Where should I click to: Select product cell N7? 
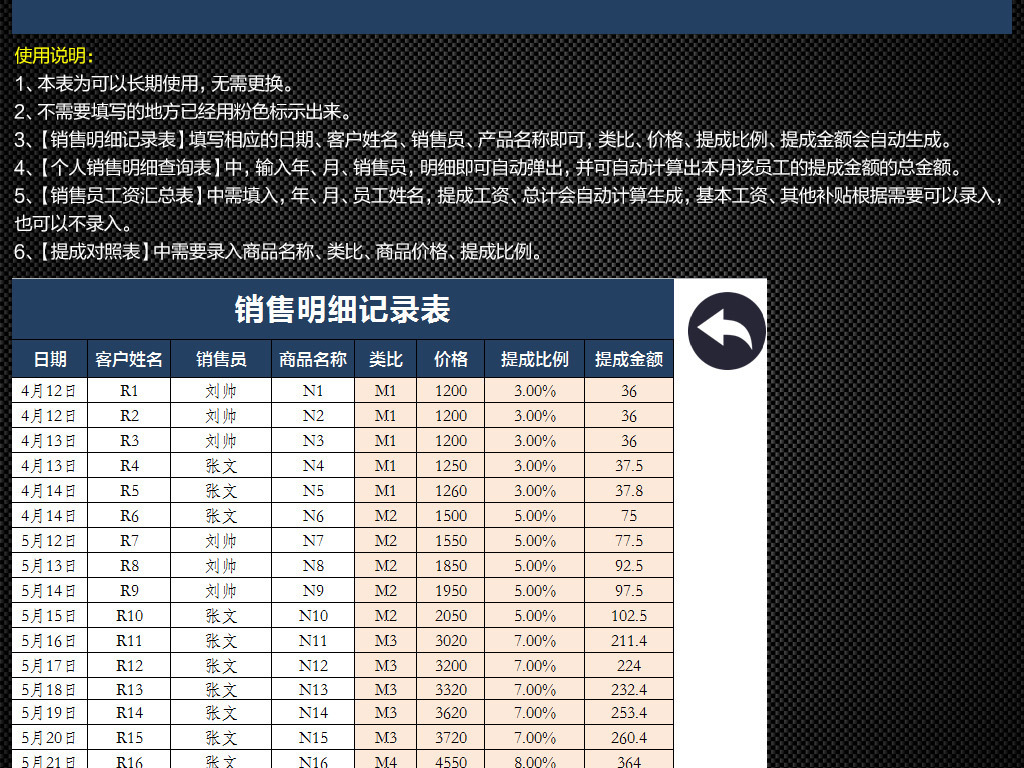pyautogui.click(x=313, y=540)
